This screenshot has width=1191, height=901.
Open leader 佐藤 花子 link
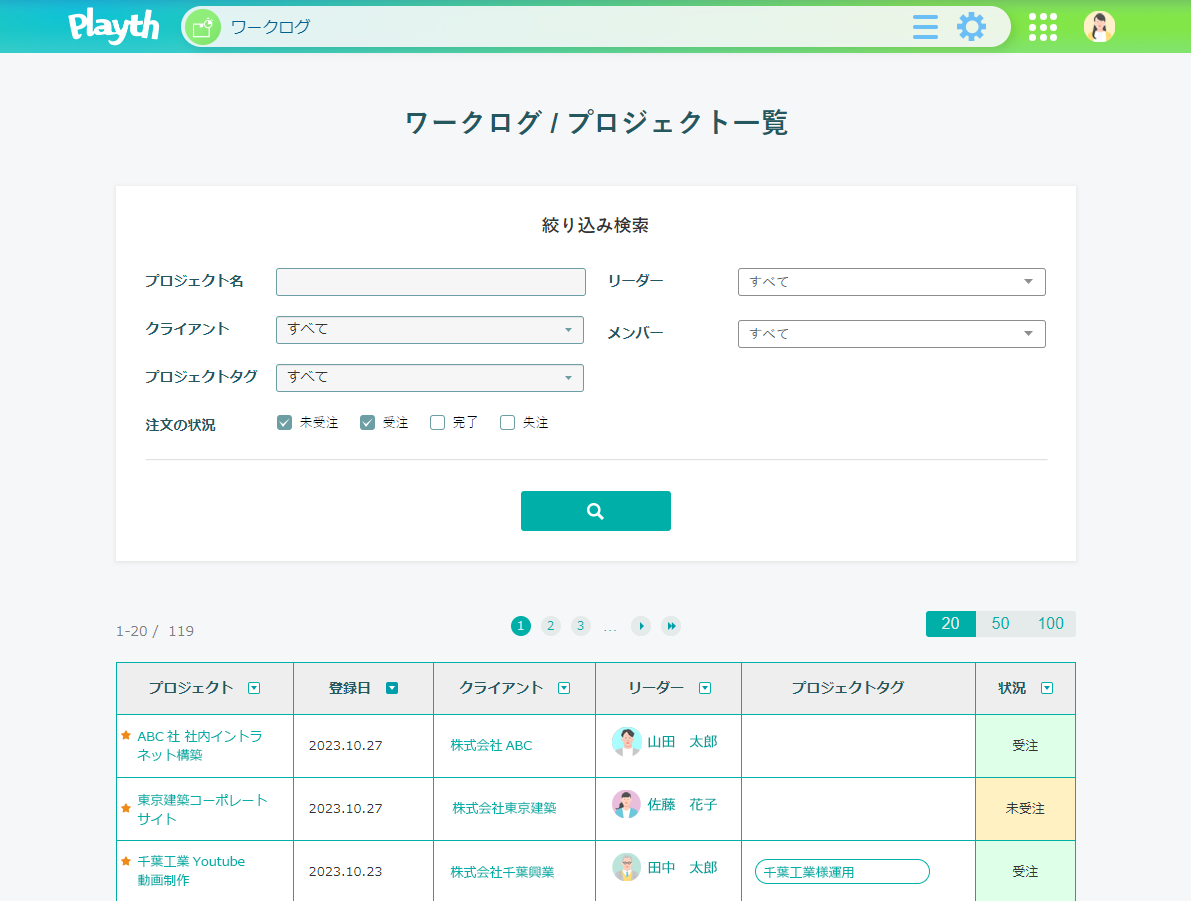click(x=682, y=805)
